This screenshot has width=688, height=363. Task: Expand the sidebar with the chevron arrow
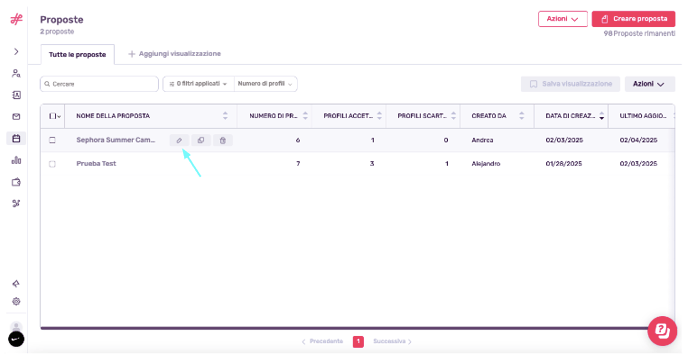[x=16, y=51]
